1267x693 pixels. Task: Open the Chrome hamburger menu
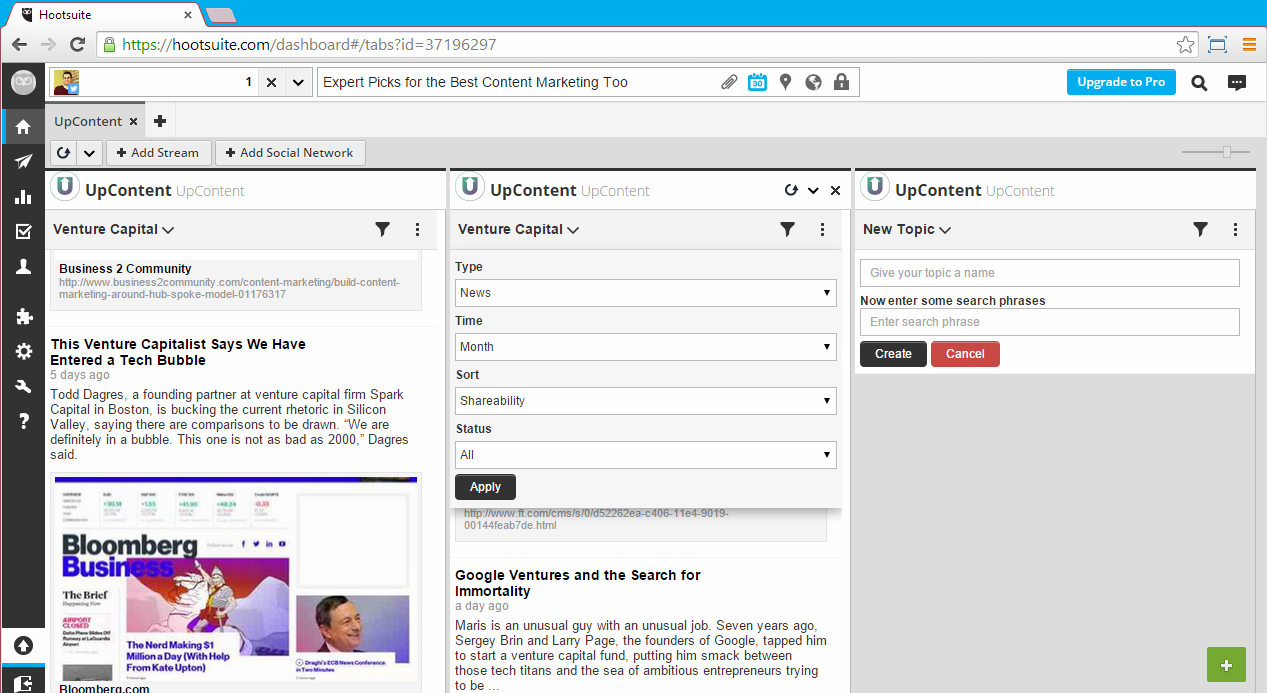[x=1249, y=44]
